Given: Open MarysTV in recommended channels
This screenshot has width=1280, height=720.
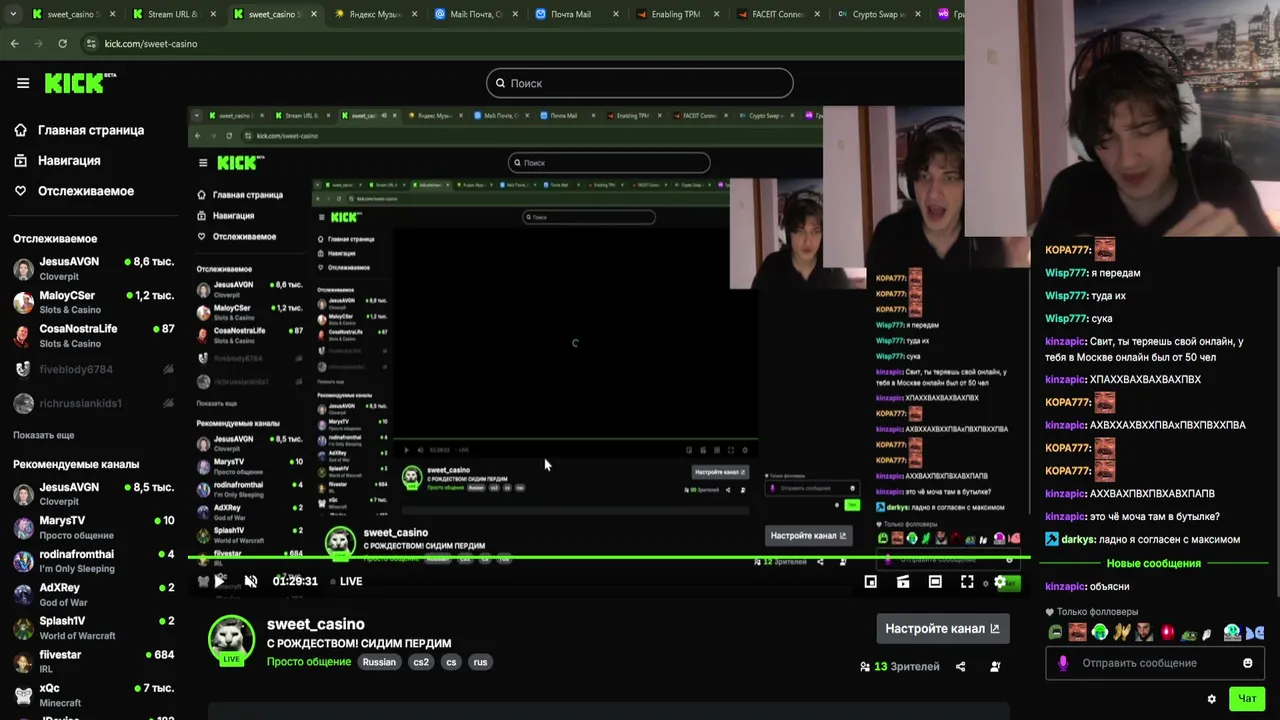Looking at the screenshot, I should (x=95, y=527).
